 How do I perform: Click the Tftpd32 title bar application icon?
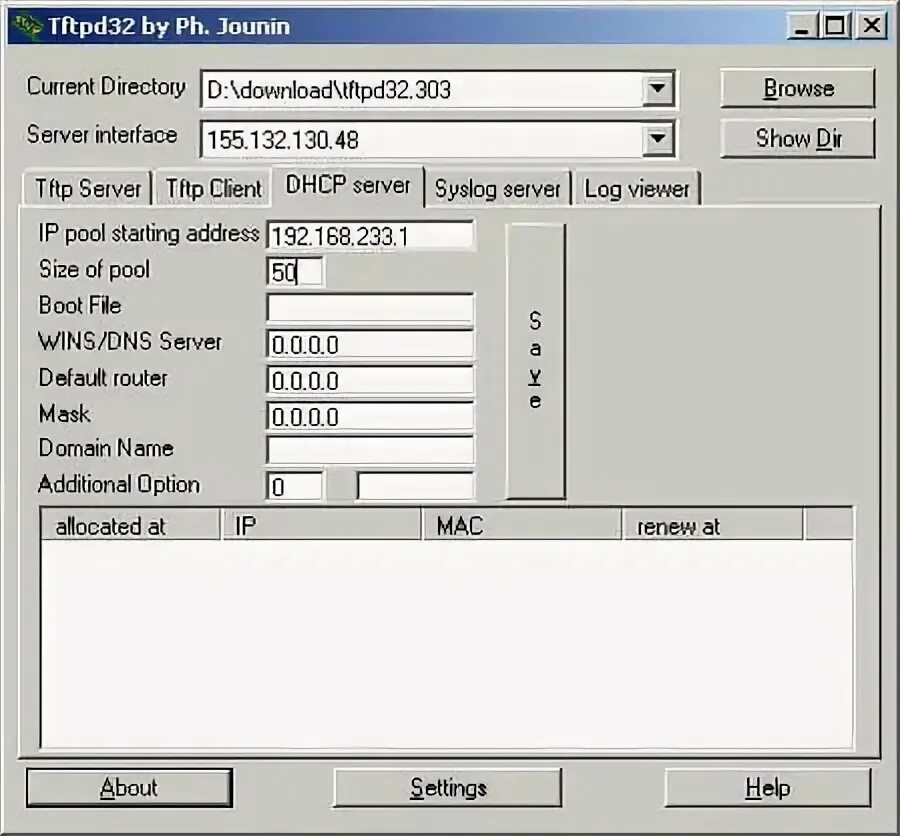[27, 25]
